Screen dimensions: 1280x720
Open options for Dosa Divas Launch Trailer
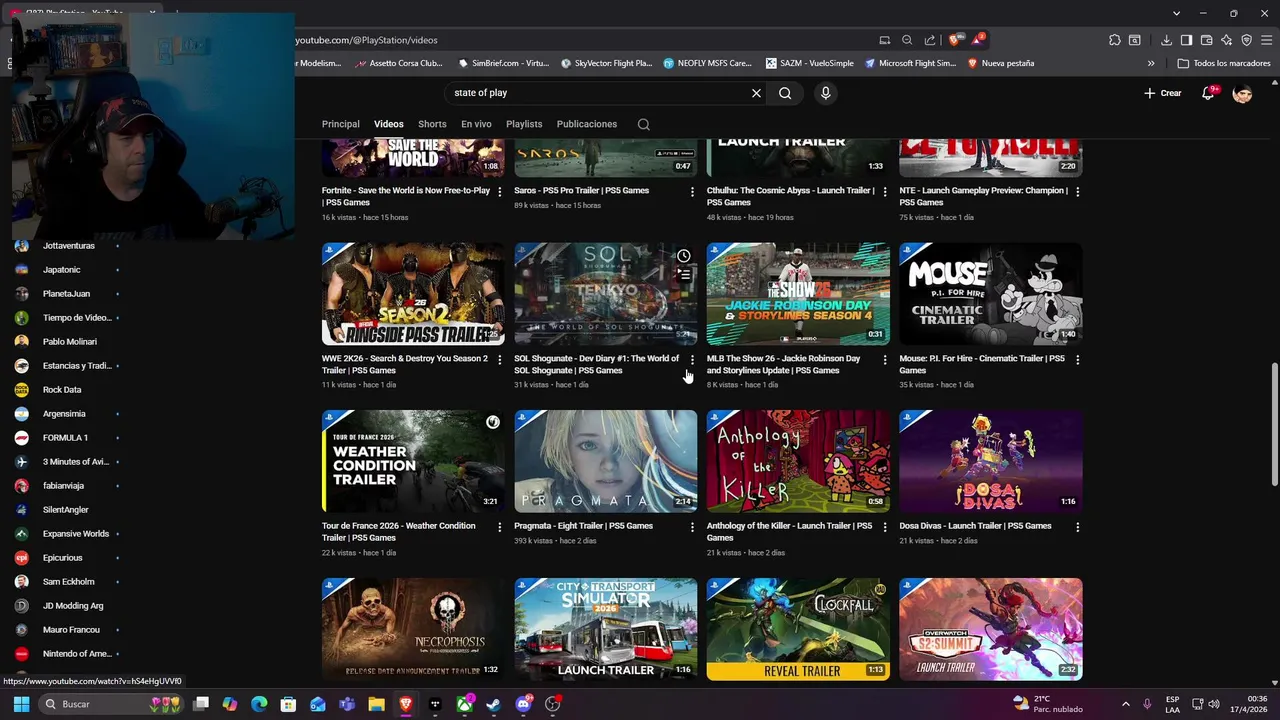tap(1077, 527)
